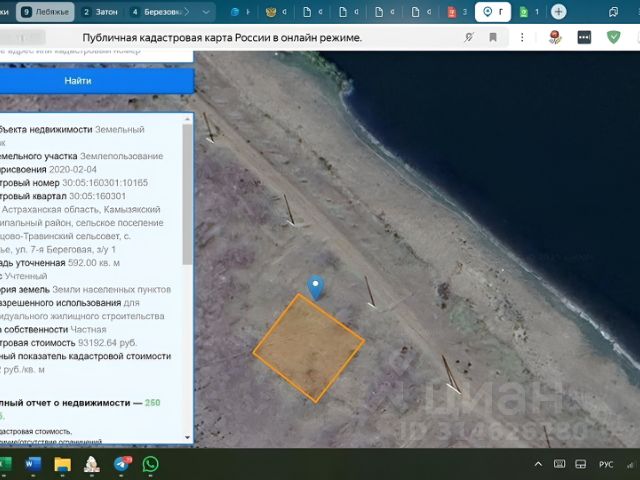Open WhatsApp from the taskbar
The height and width of the screenshot is (480, 640).
[x=151, y=464]
